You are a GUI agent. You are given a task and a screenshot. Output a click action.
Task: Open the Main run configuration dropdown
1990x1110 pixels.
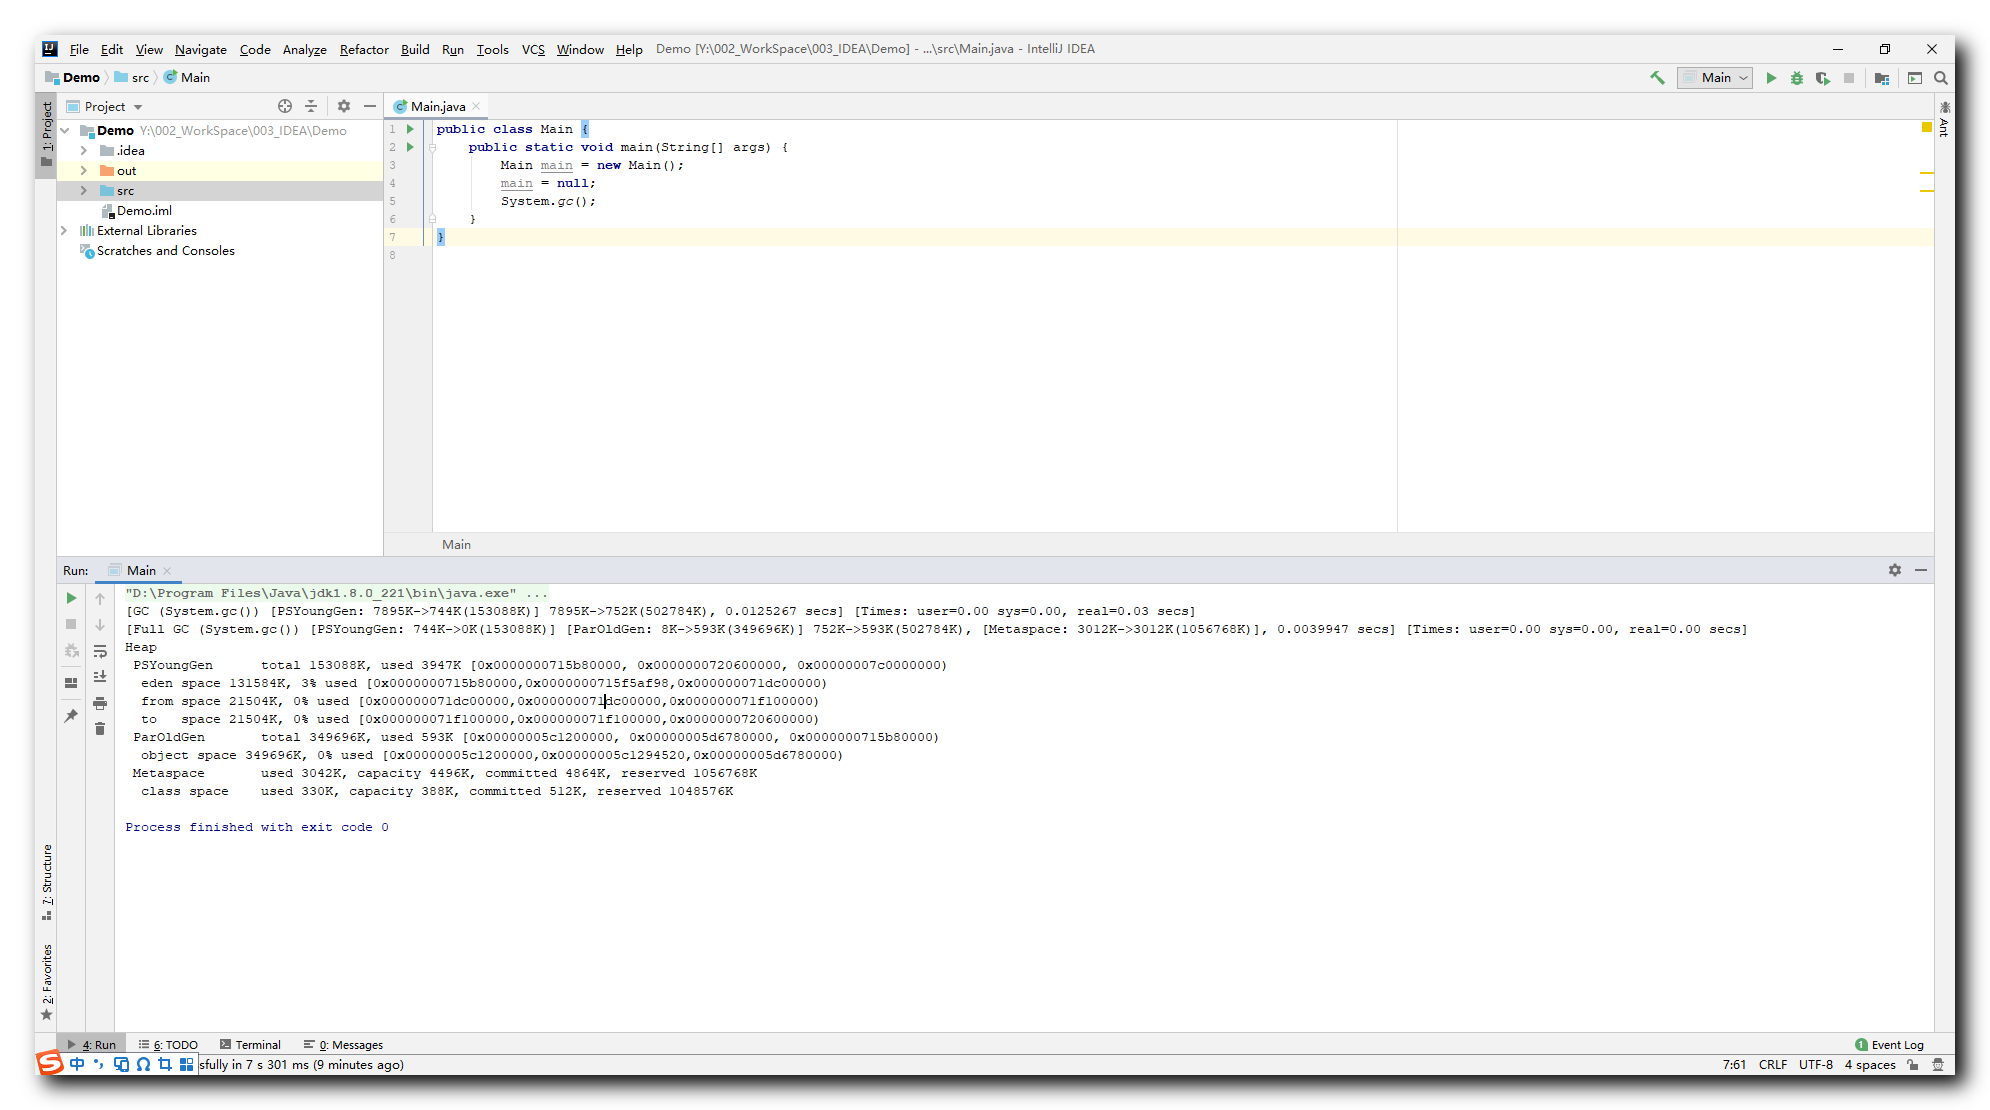tap(1715, 78)
